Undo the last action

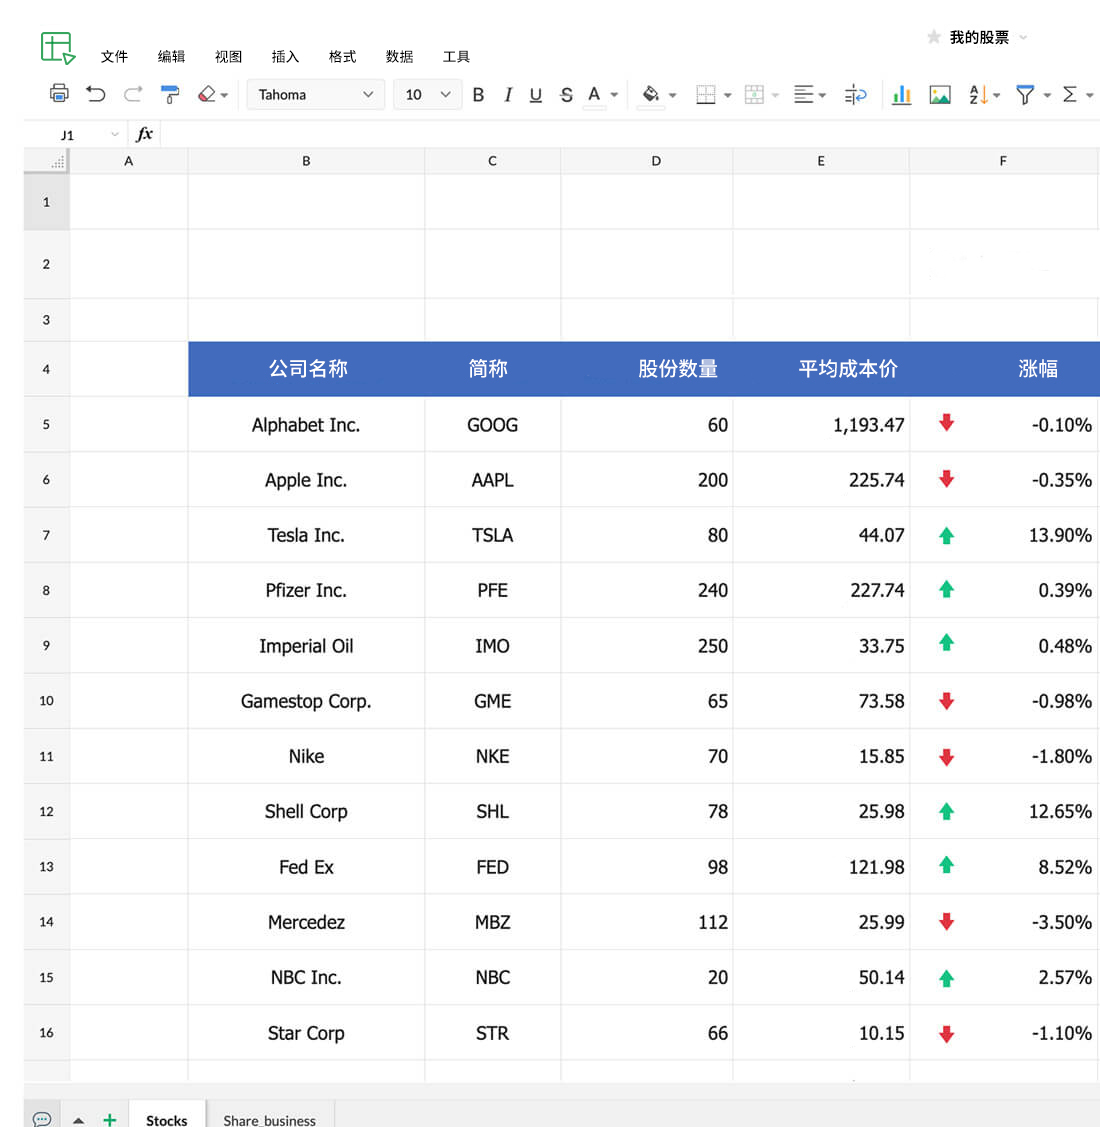[96, 94]
